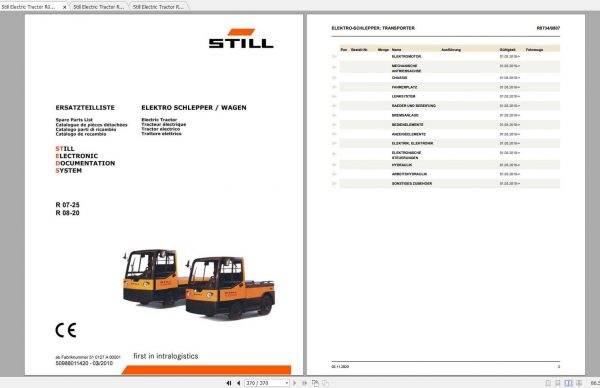Click the SONSTIGES ZUBEHOER entry name
Image resolution: width=600 pixels, height=388 pixels.
412,184
